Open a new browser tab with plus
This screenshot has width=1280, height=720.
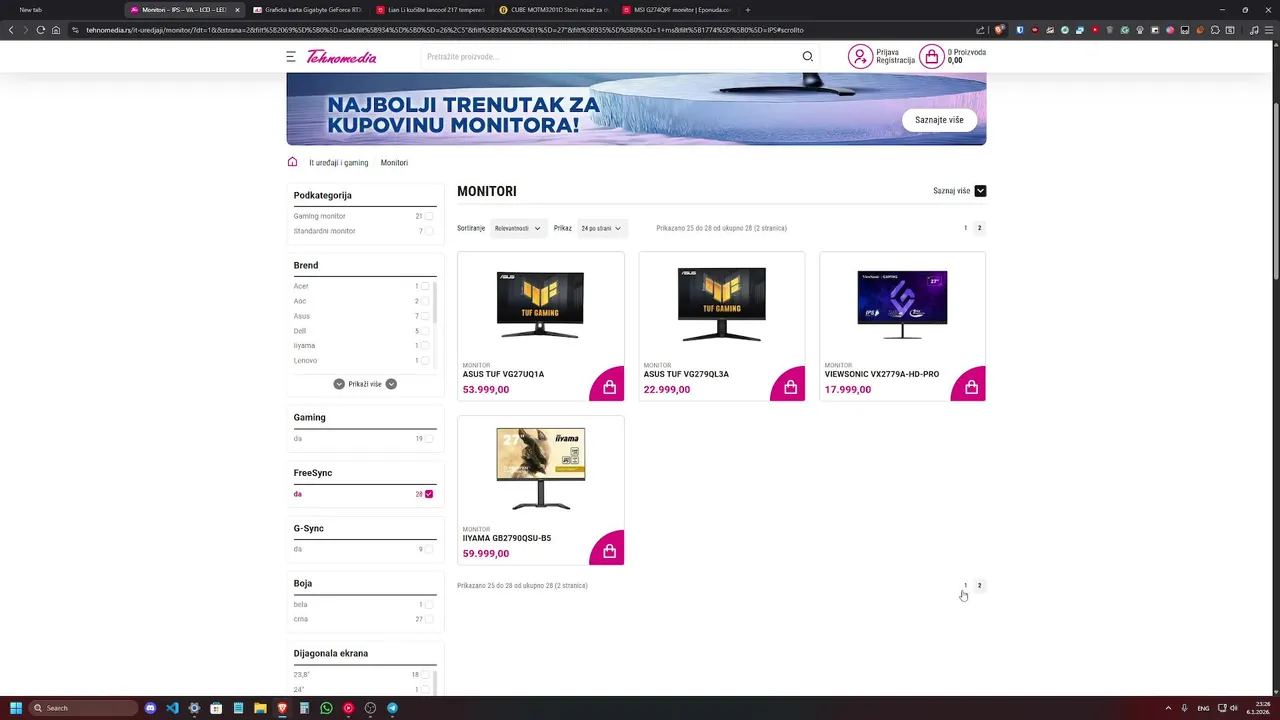point(748,10)
